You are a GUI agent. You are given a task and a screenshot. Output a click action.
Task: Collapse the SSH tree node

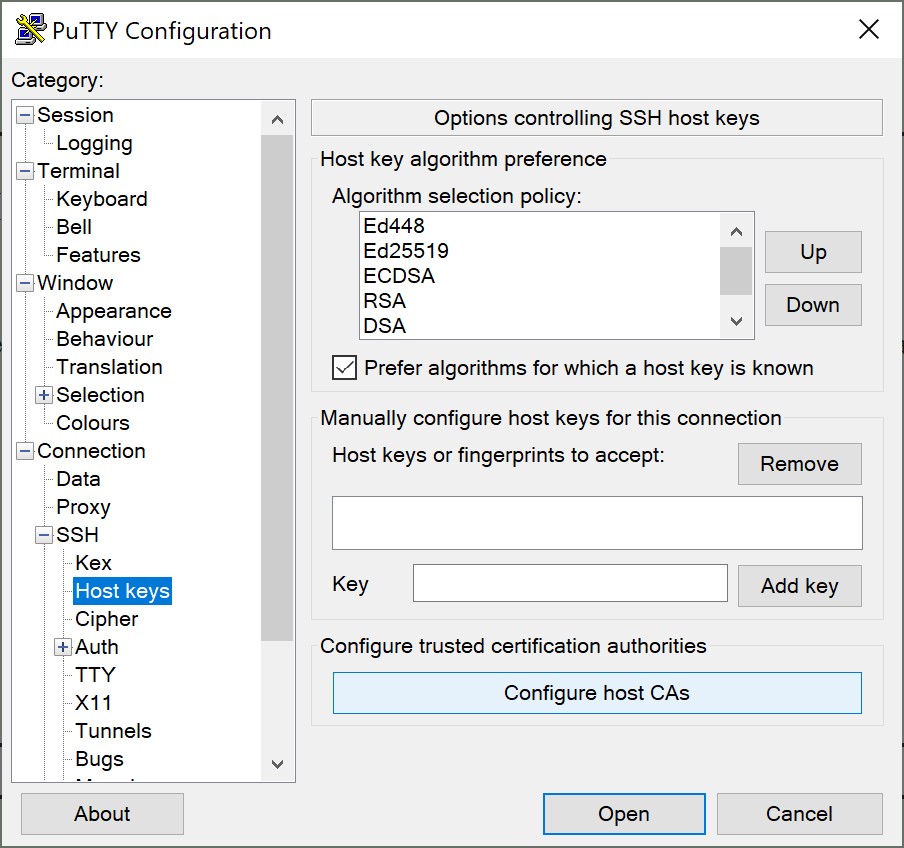tap(44, 535)
